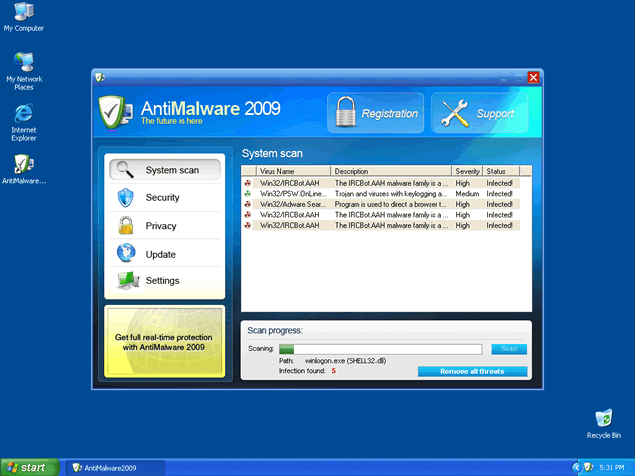
Task: Sort results by Virus Name column
Action: point(293,172)
